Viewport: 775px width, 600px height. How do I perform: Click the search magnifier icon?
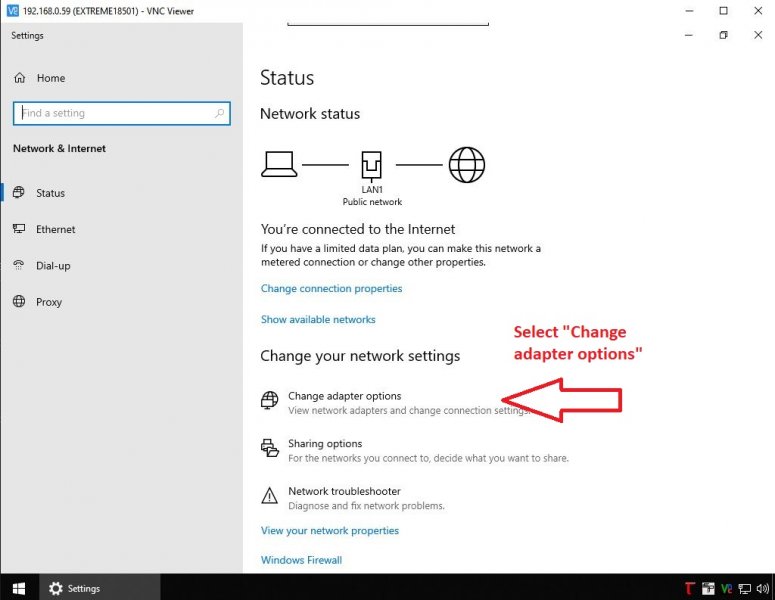[x=220, y=113]
